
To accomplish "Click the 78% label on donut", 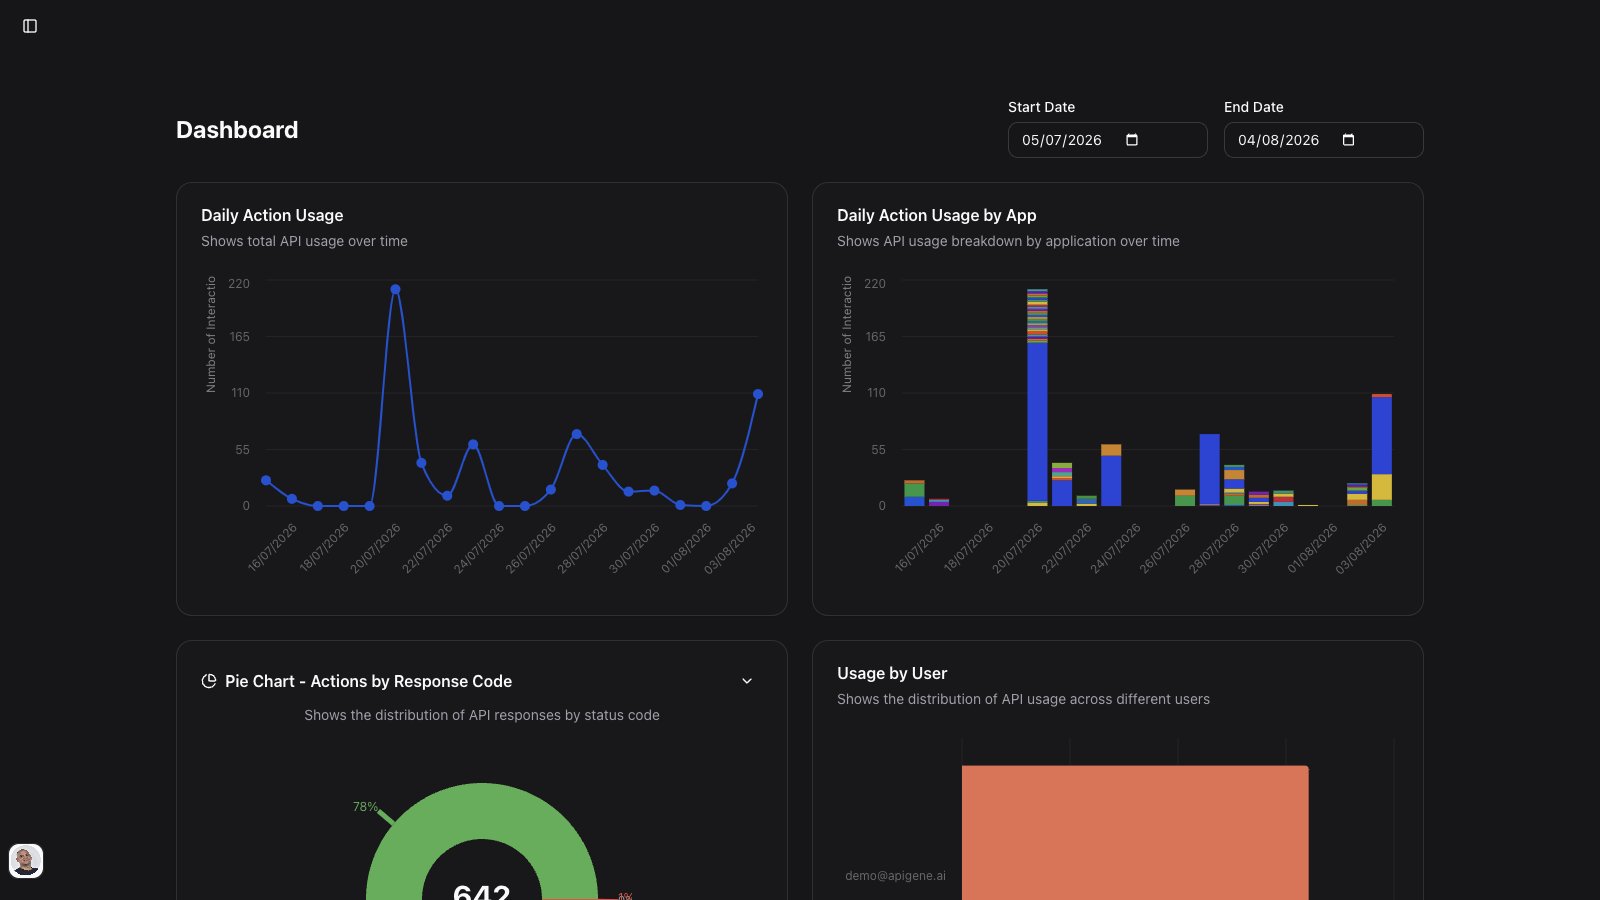I will (365, 807).
